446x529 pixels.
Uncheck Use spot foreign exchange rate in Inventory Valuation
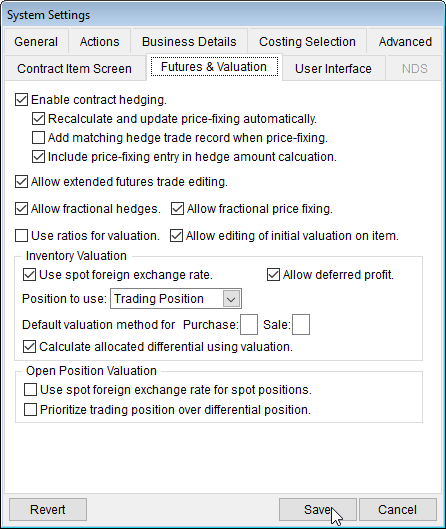click(29, 275)
